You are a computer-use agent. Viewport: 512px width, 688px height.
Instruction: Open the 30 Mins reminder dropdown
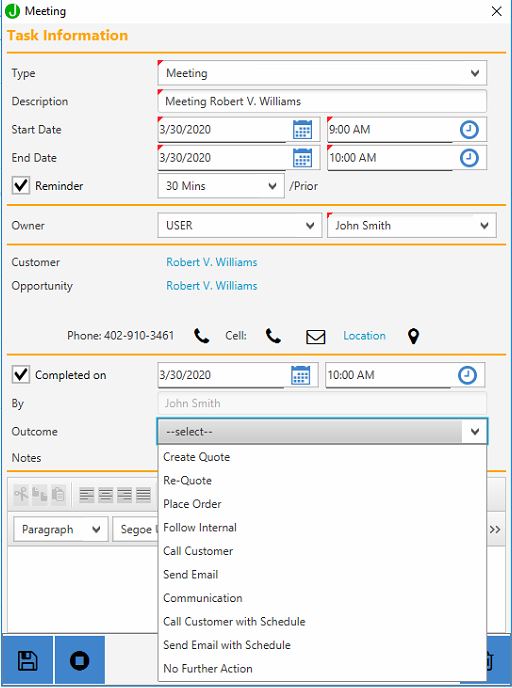coord(221,186)
